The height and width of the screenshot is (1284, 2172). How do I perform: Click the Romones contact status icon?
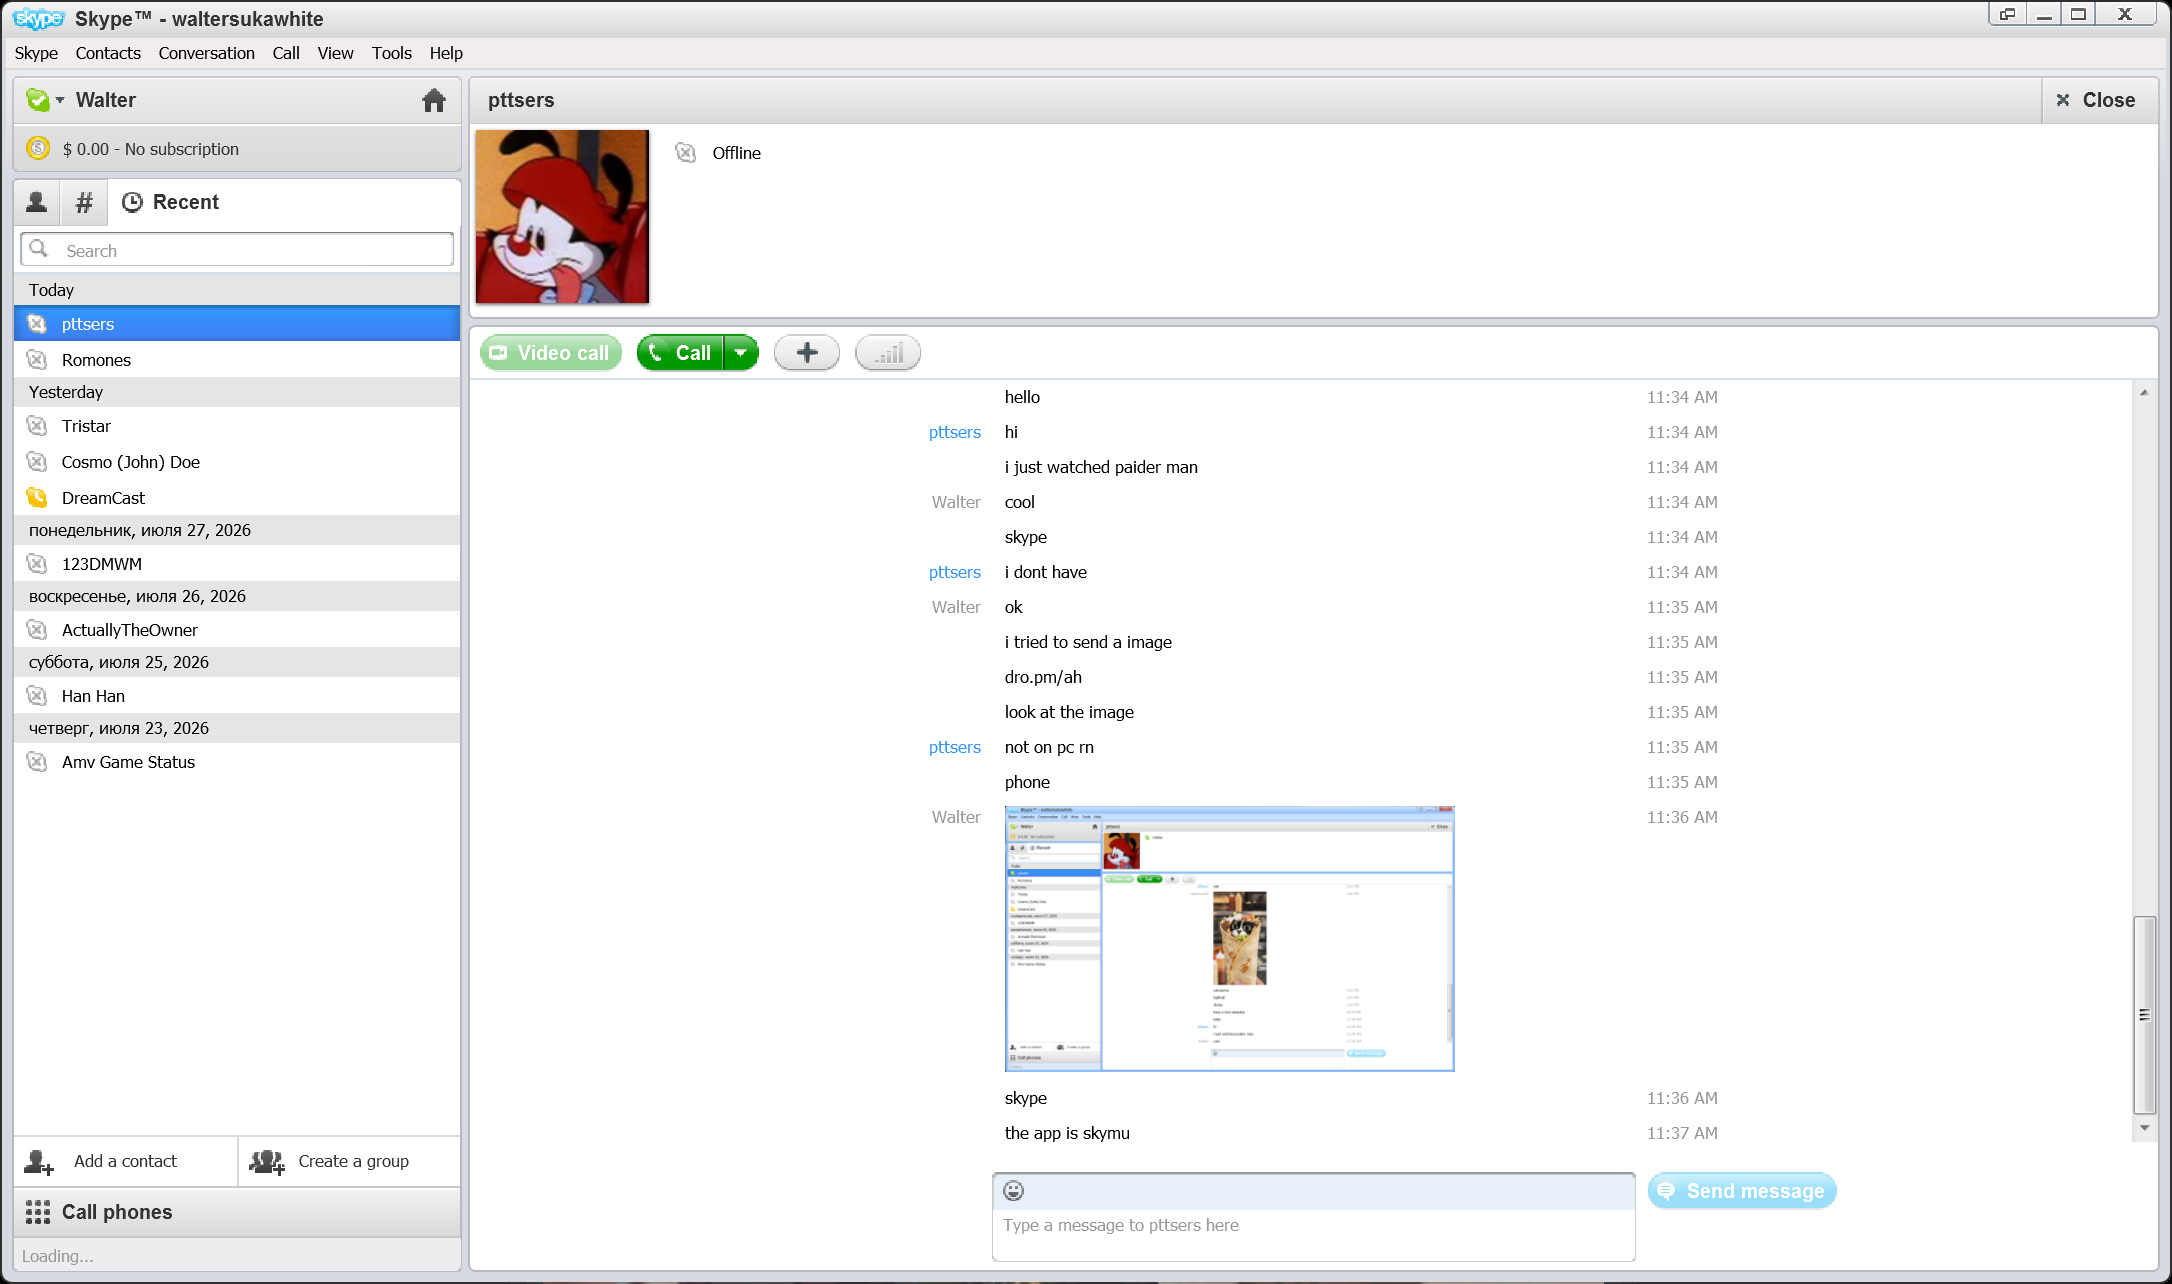37,360
